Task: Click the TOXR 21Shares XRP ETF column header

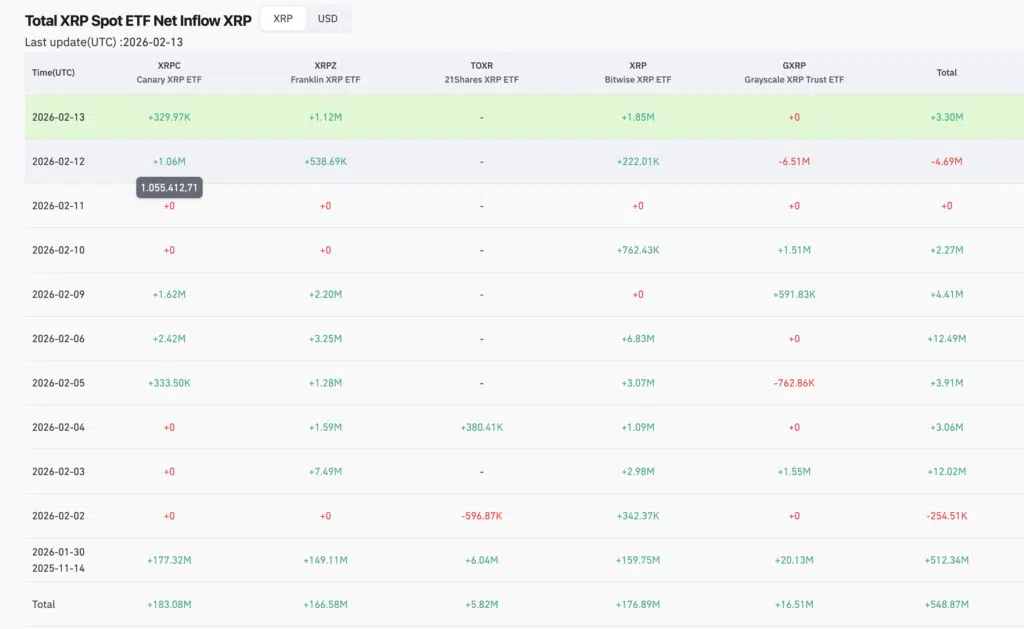Action: click(x=481, y=72)
